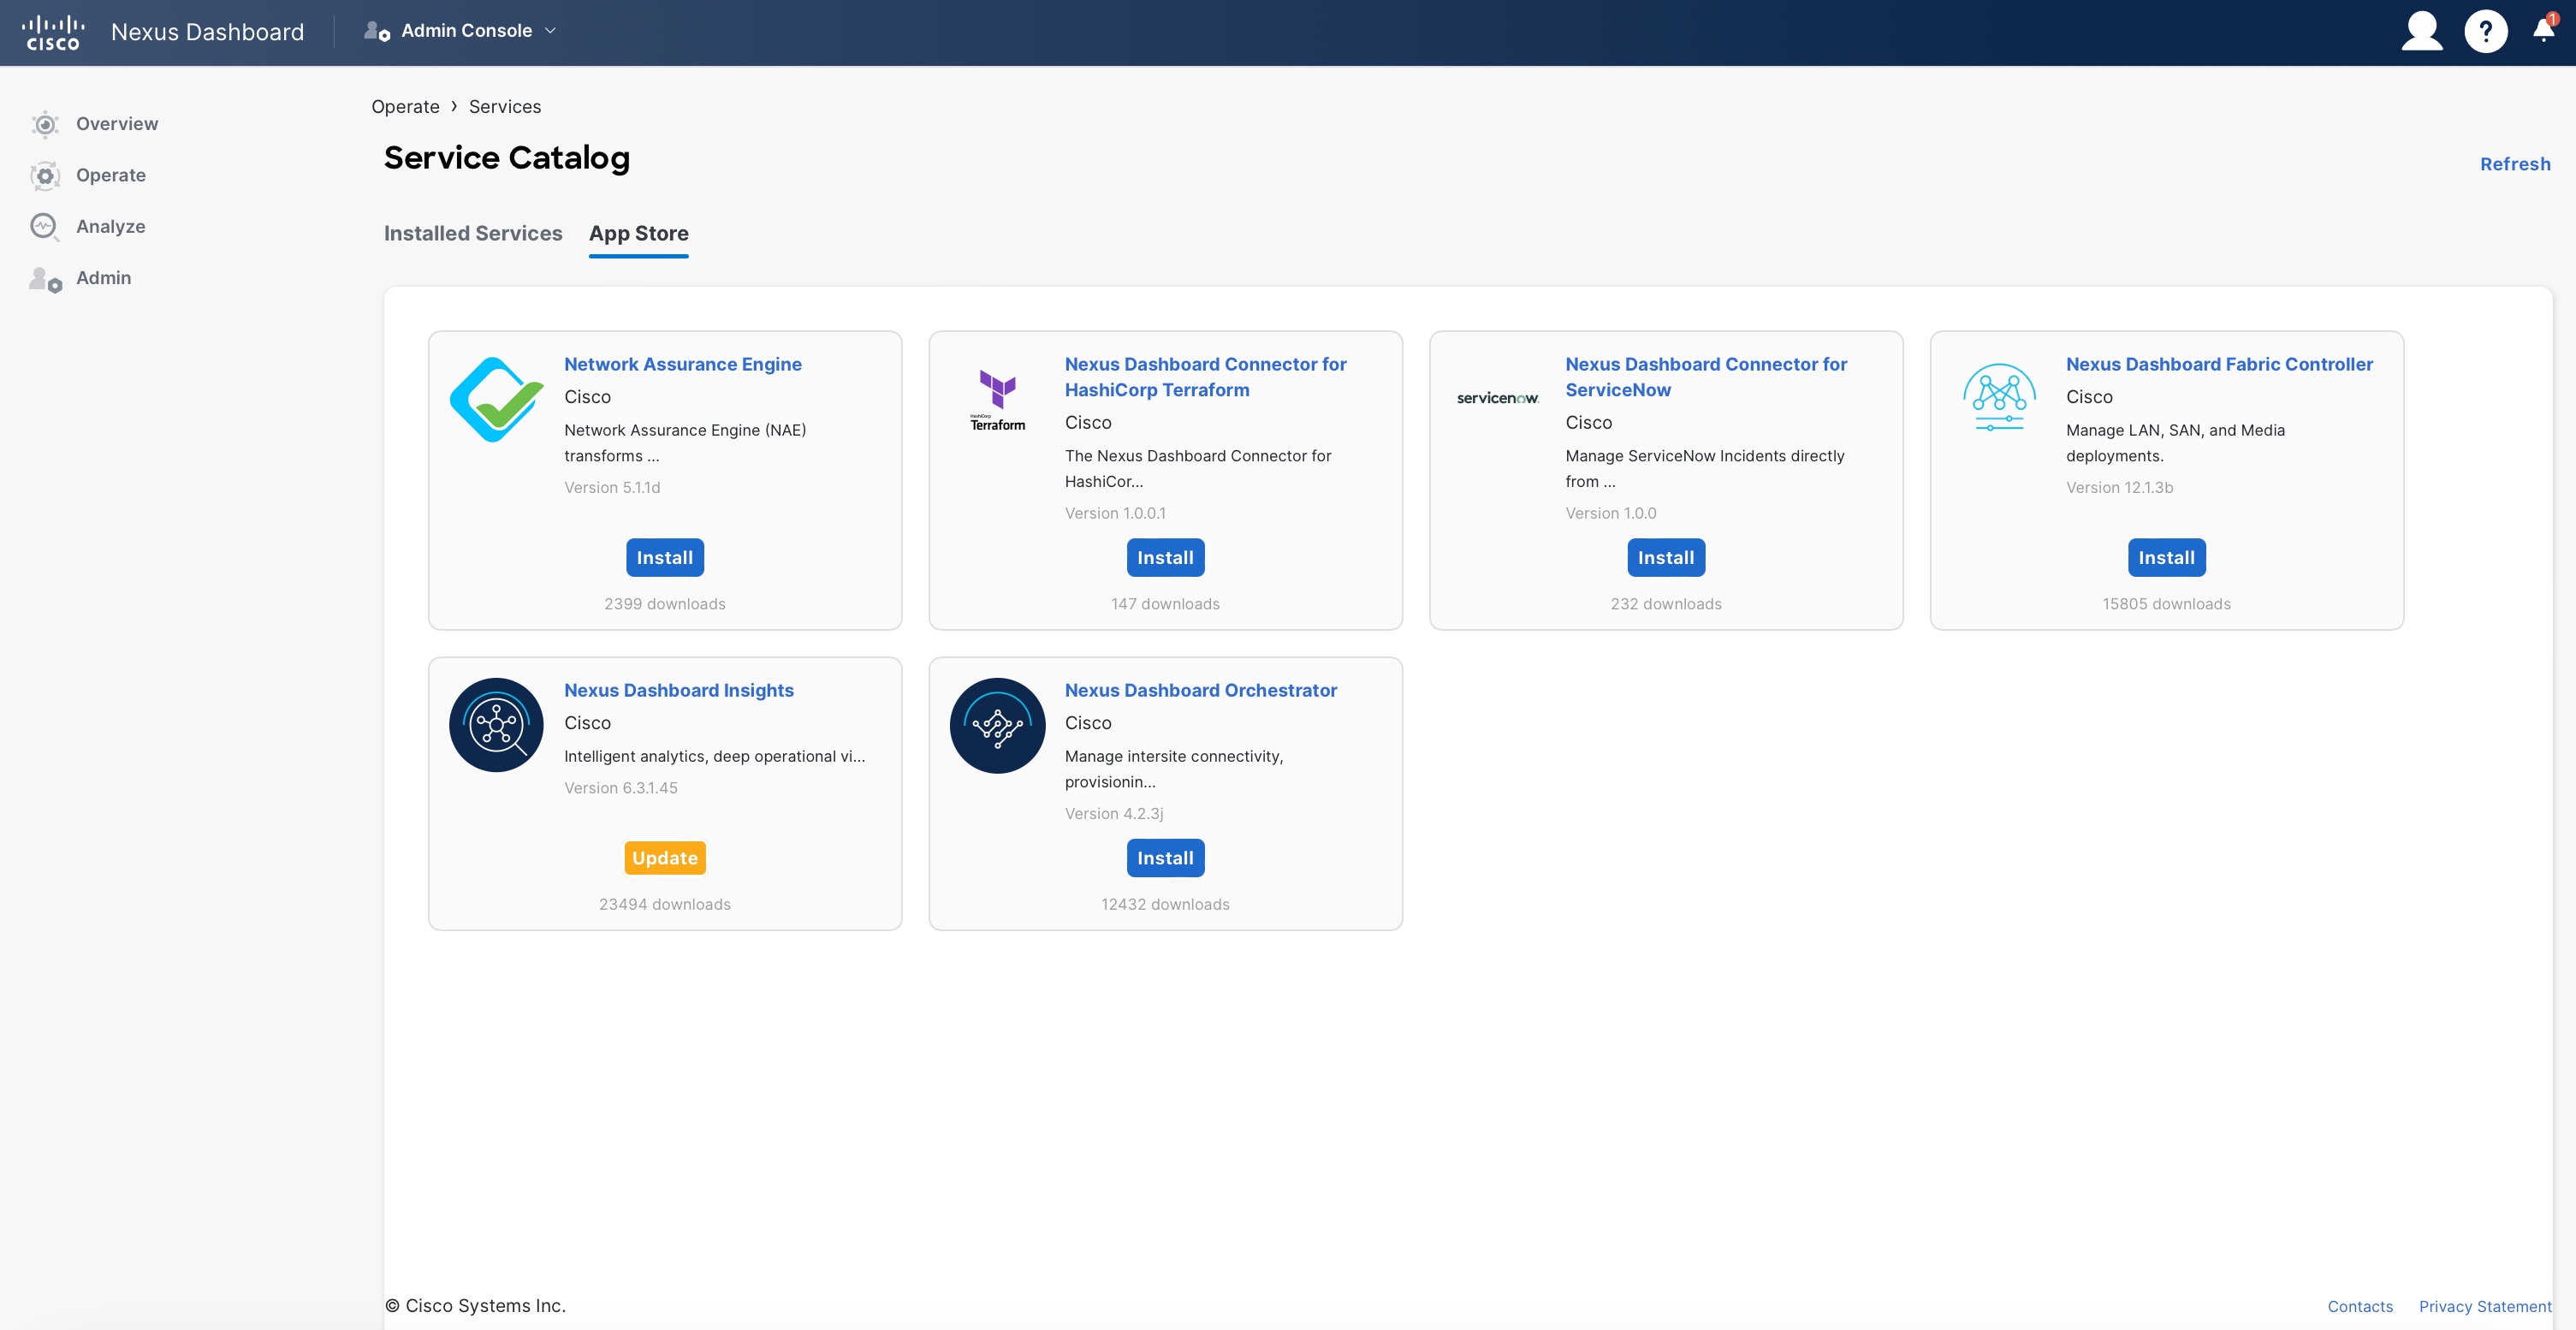Click the '23494 downloads' text
This screenshot has width=2576, height=1330.
pyautogui.click(x=665, y=904)
